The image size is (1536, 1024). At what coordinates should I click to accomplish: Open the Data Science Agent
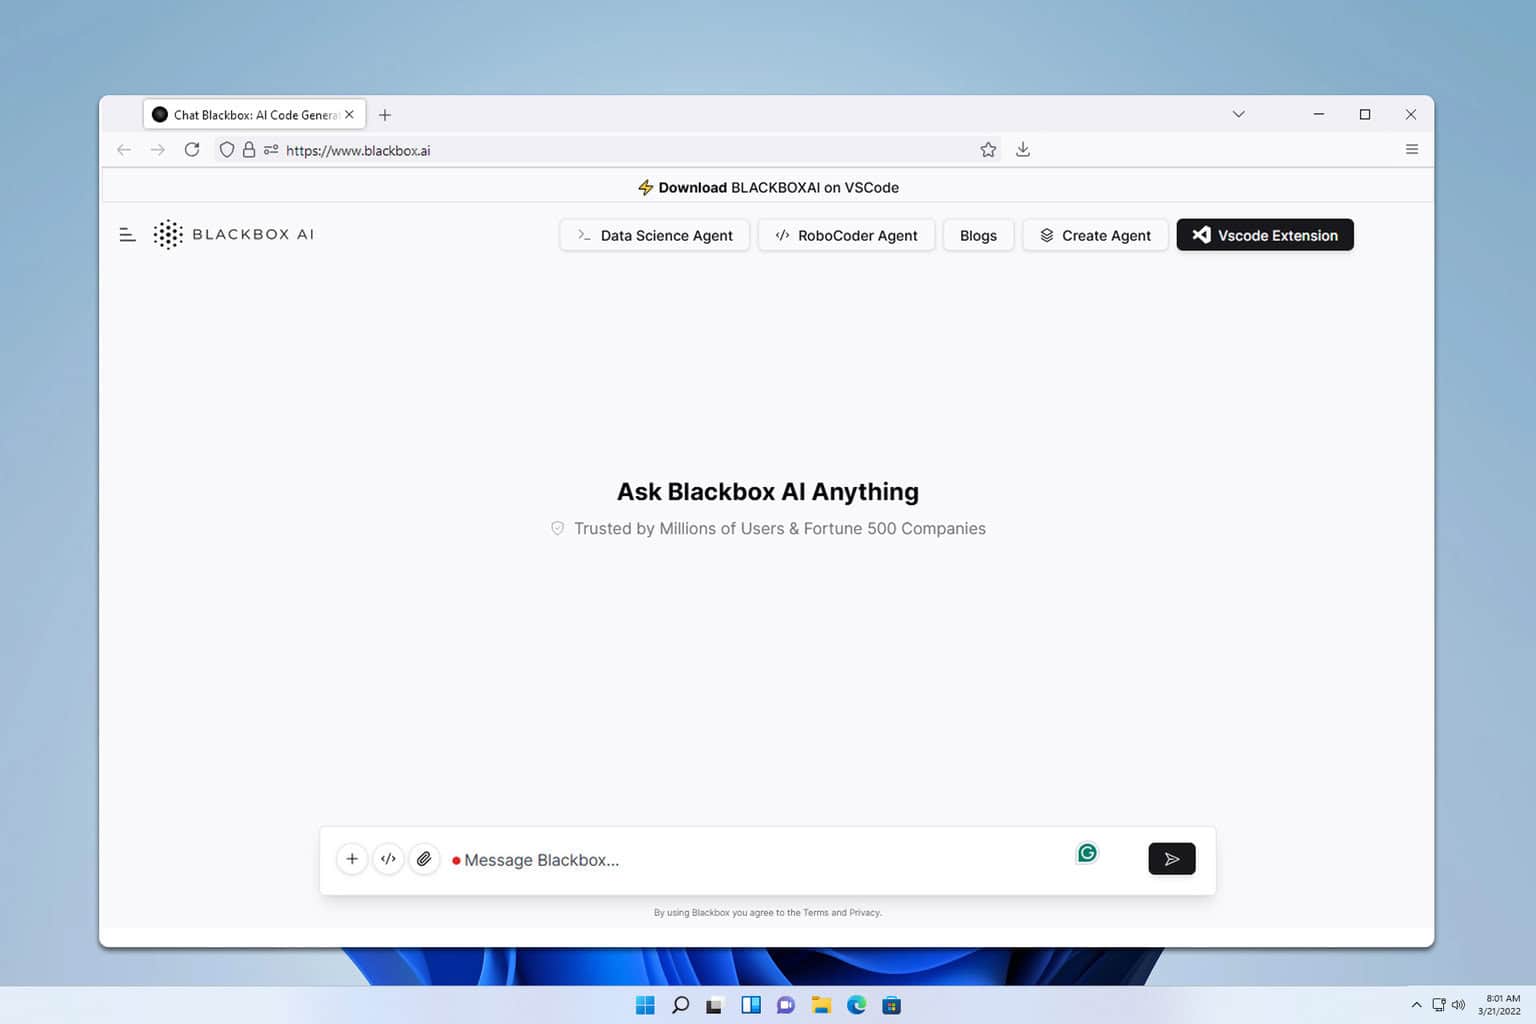(655, 235)
